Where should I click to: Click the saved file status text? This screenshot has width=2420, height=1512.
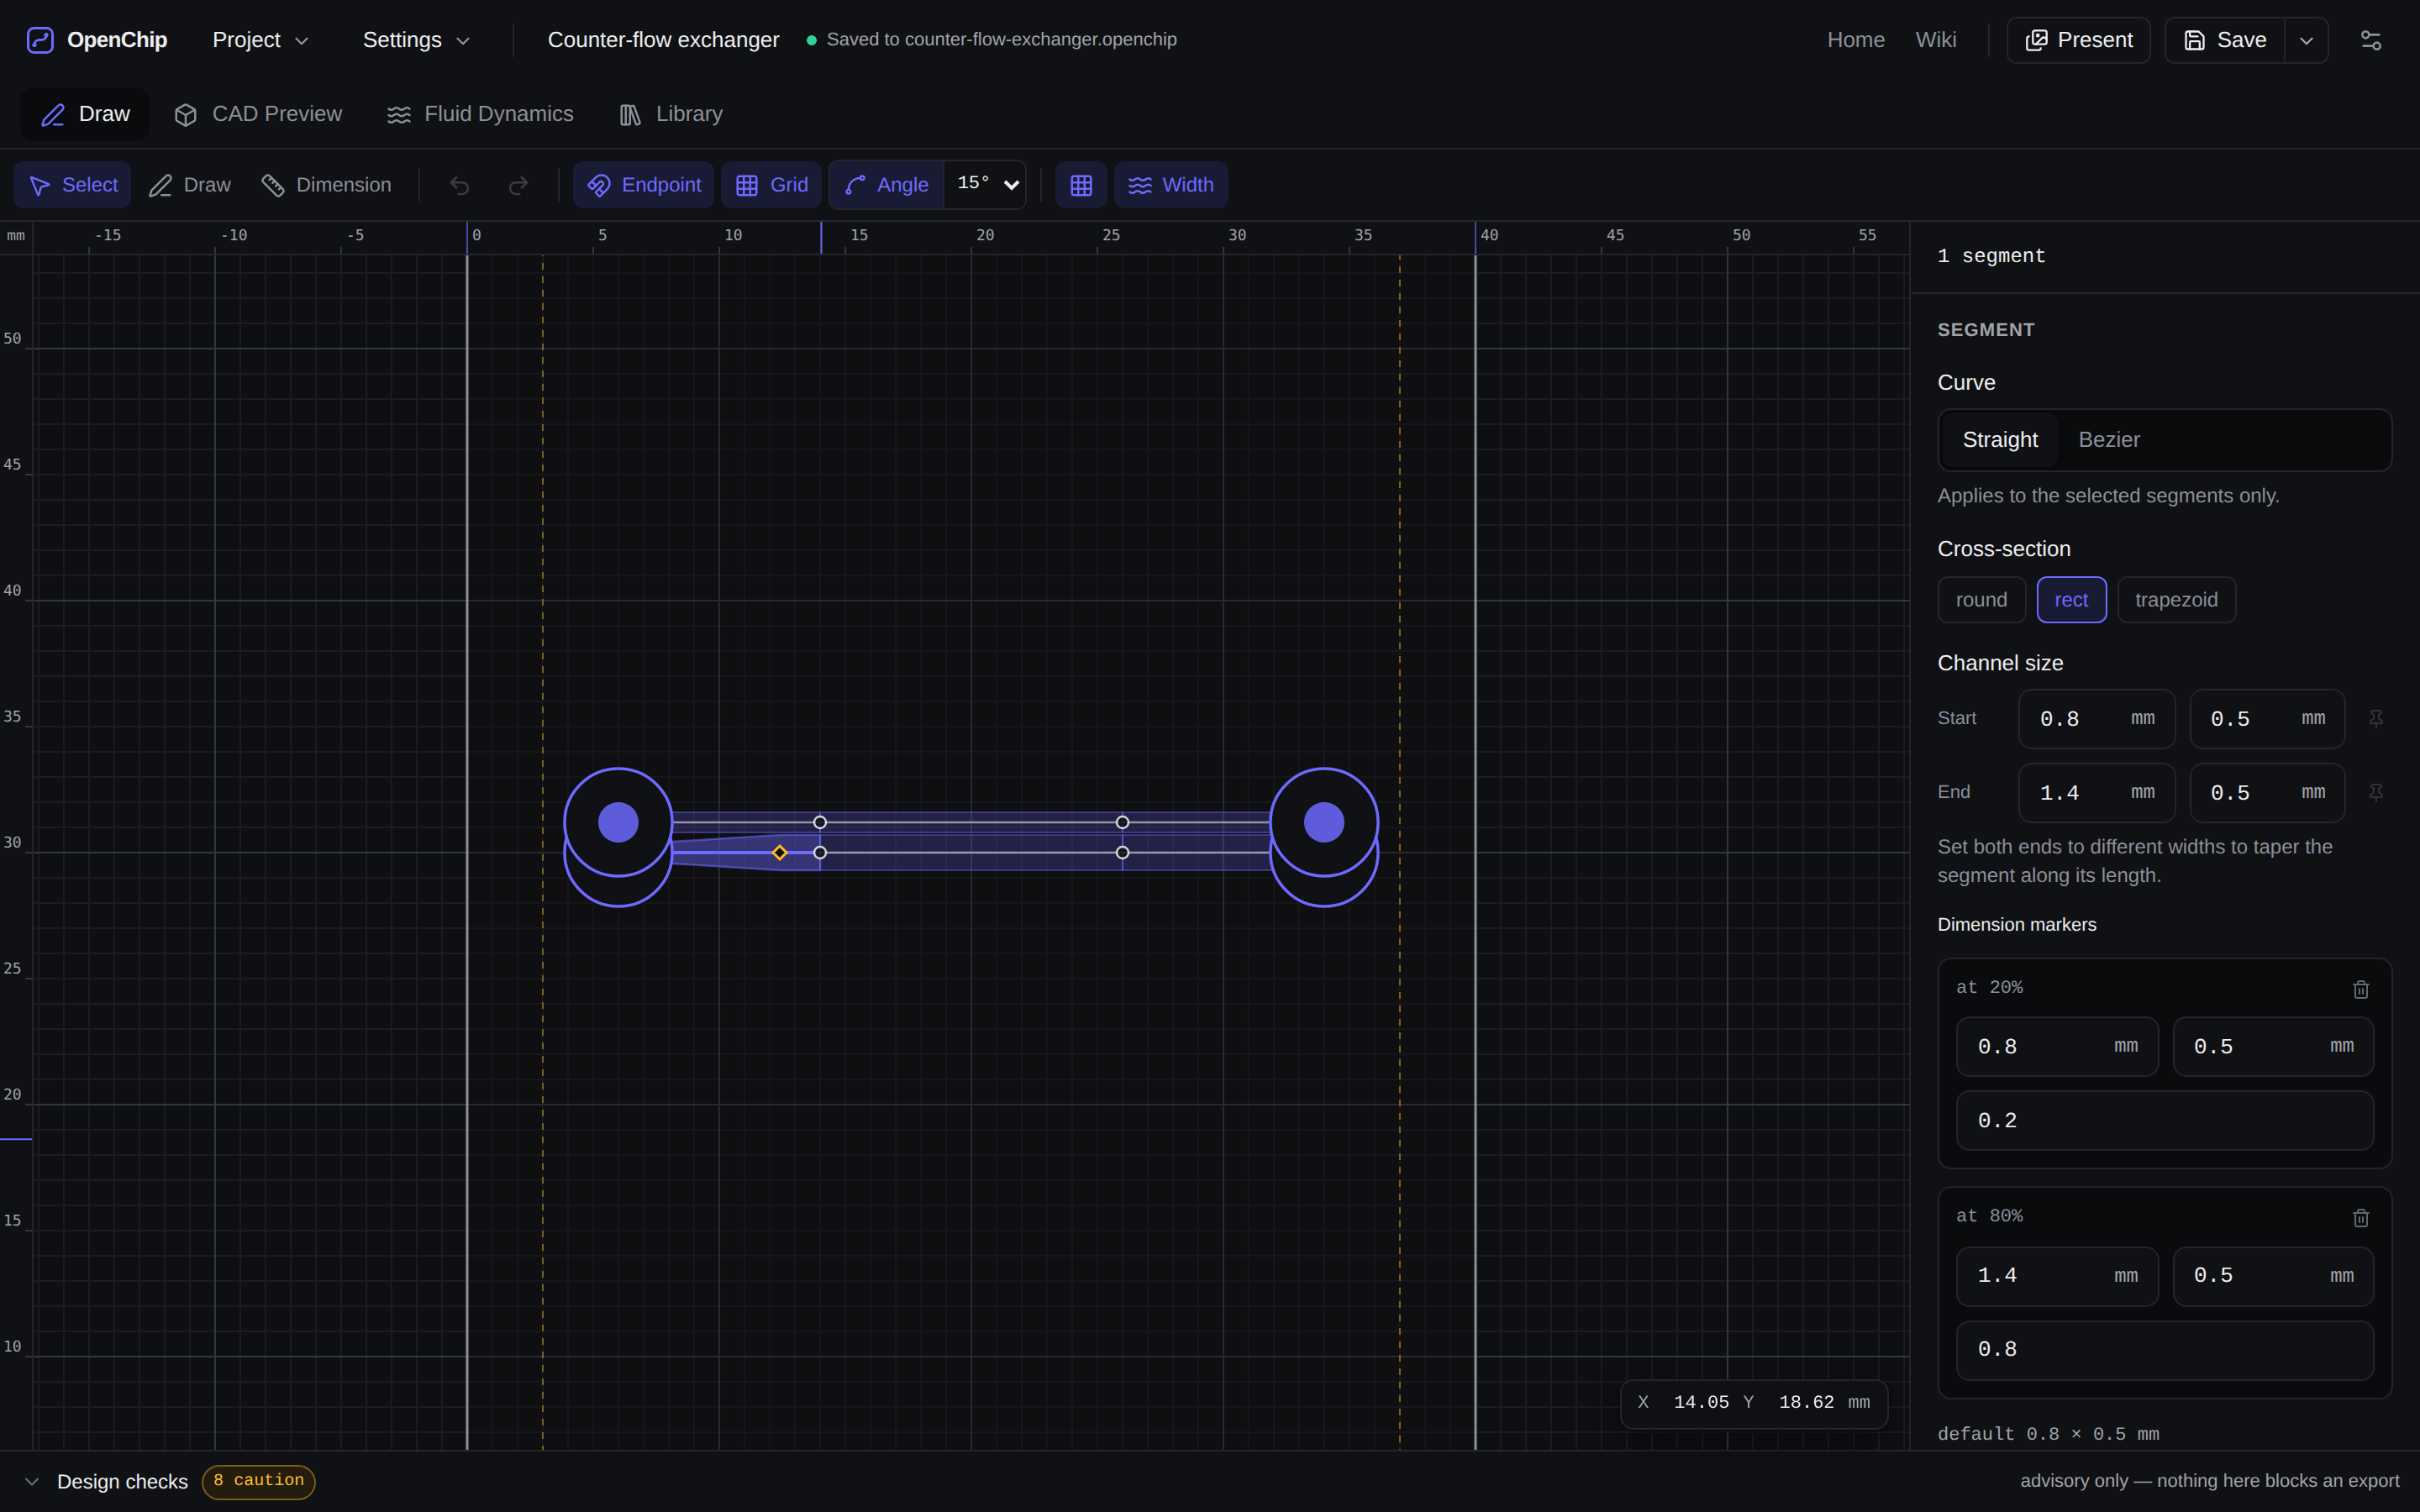[1001, 40]
